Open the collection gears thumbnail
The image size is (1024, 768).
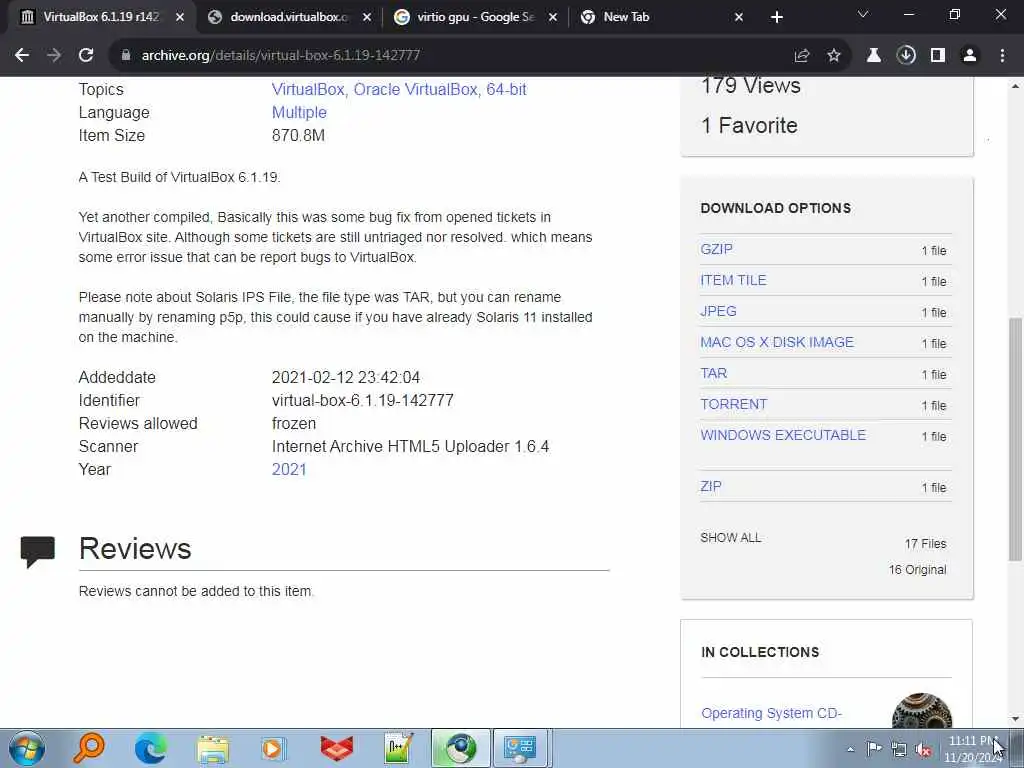[x=922, y=711]
